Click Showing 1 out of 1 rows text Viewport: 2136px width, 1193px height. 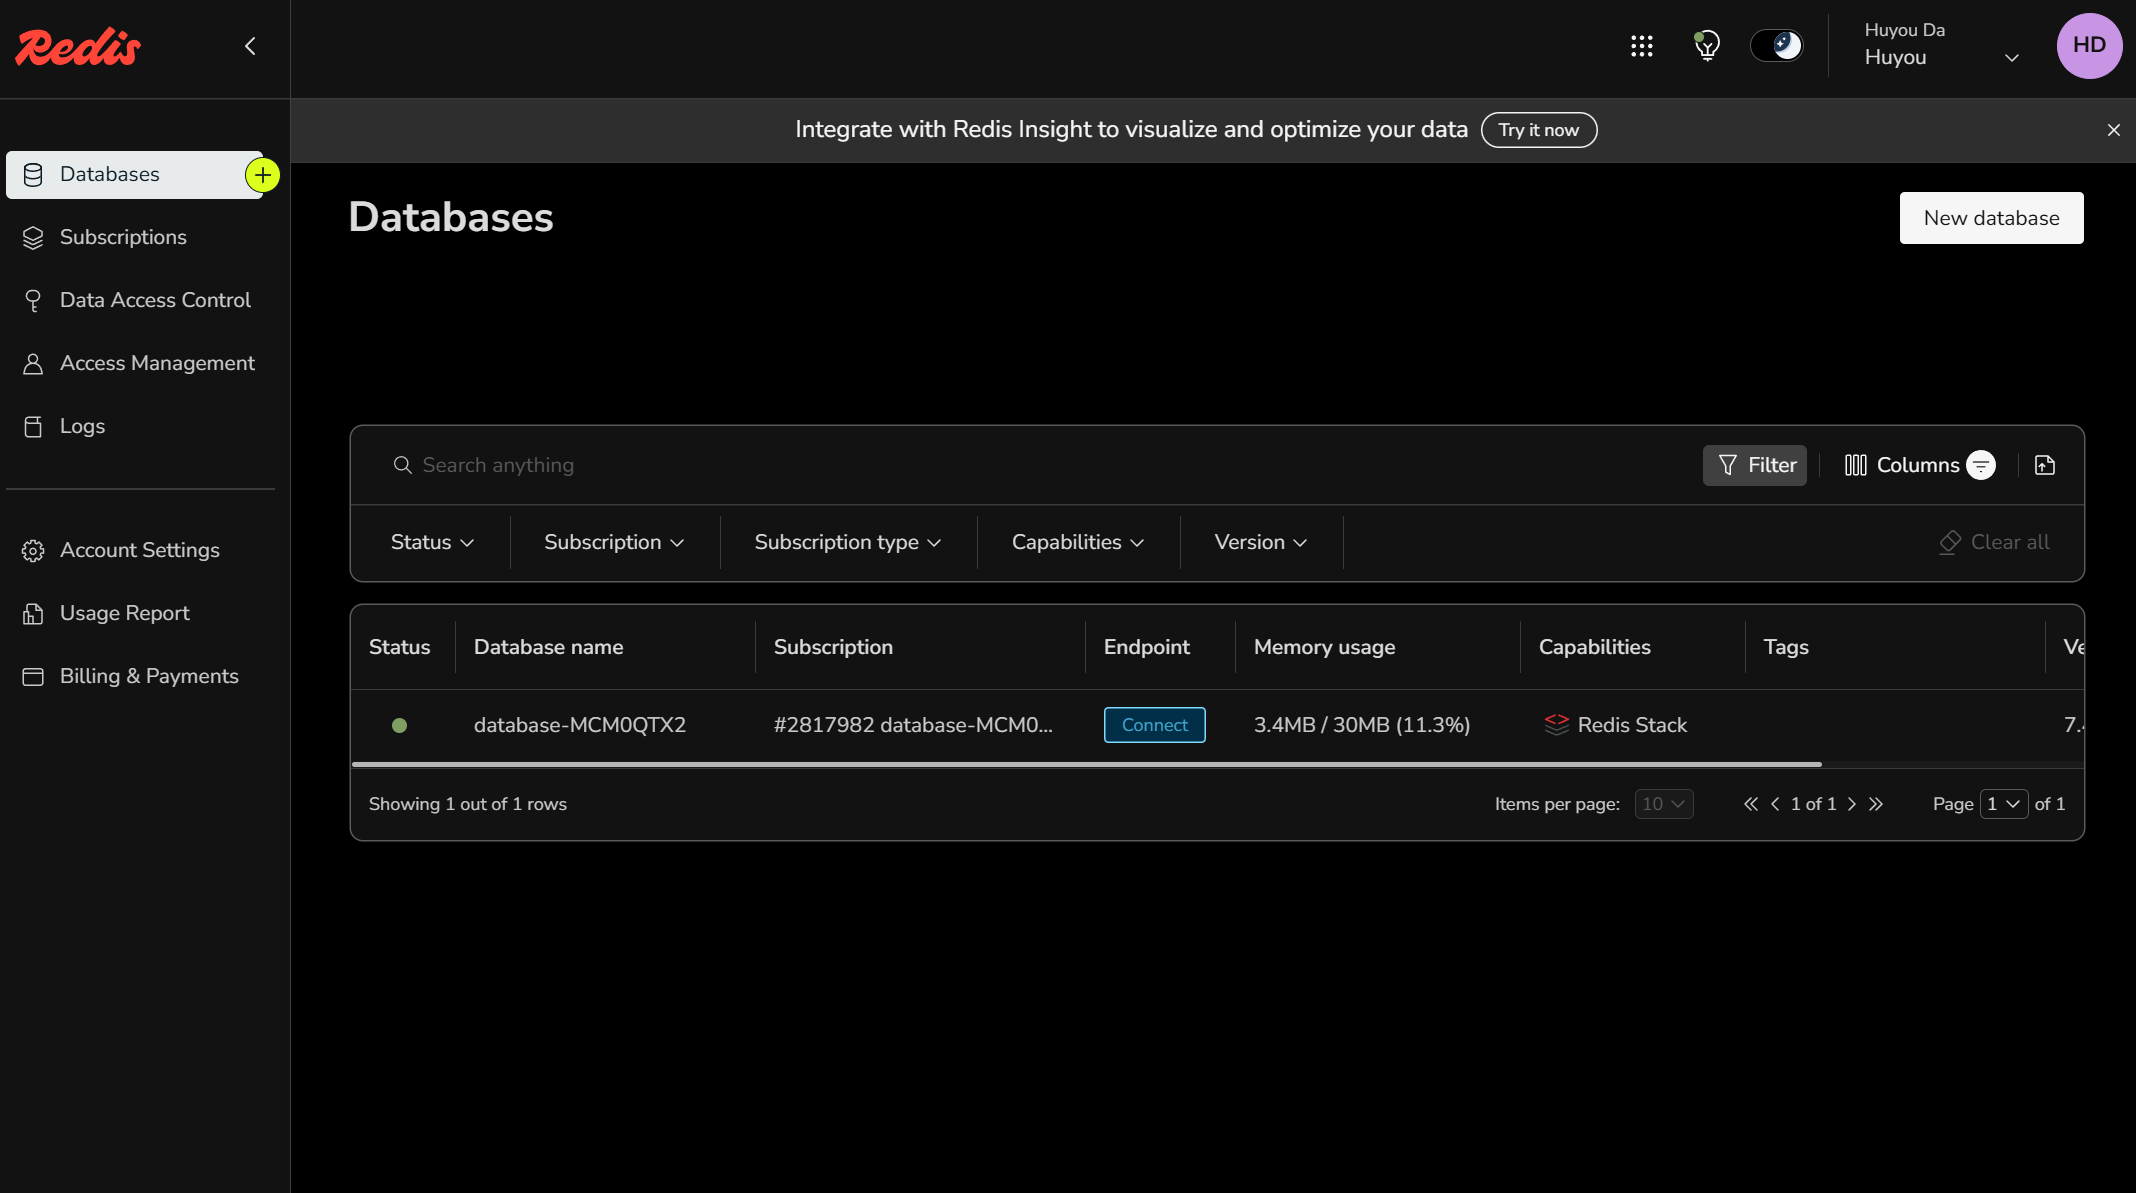[x=467, y=804]
